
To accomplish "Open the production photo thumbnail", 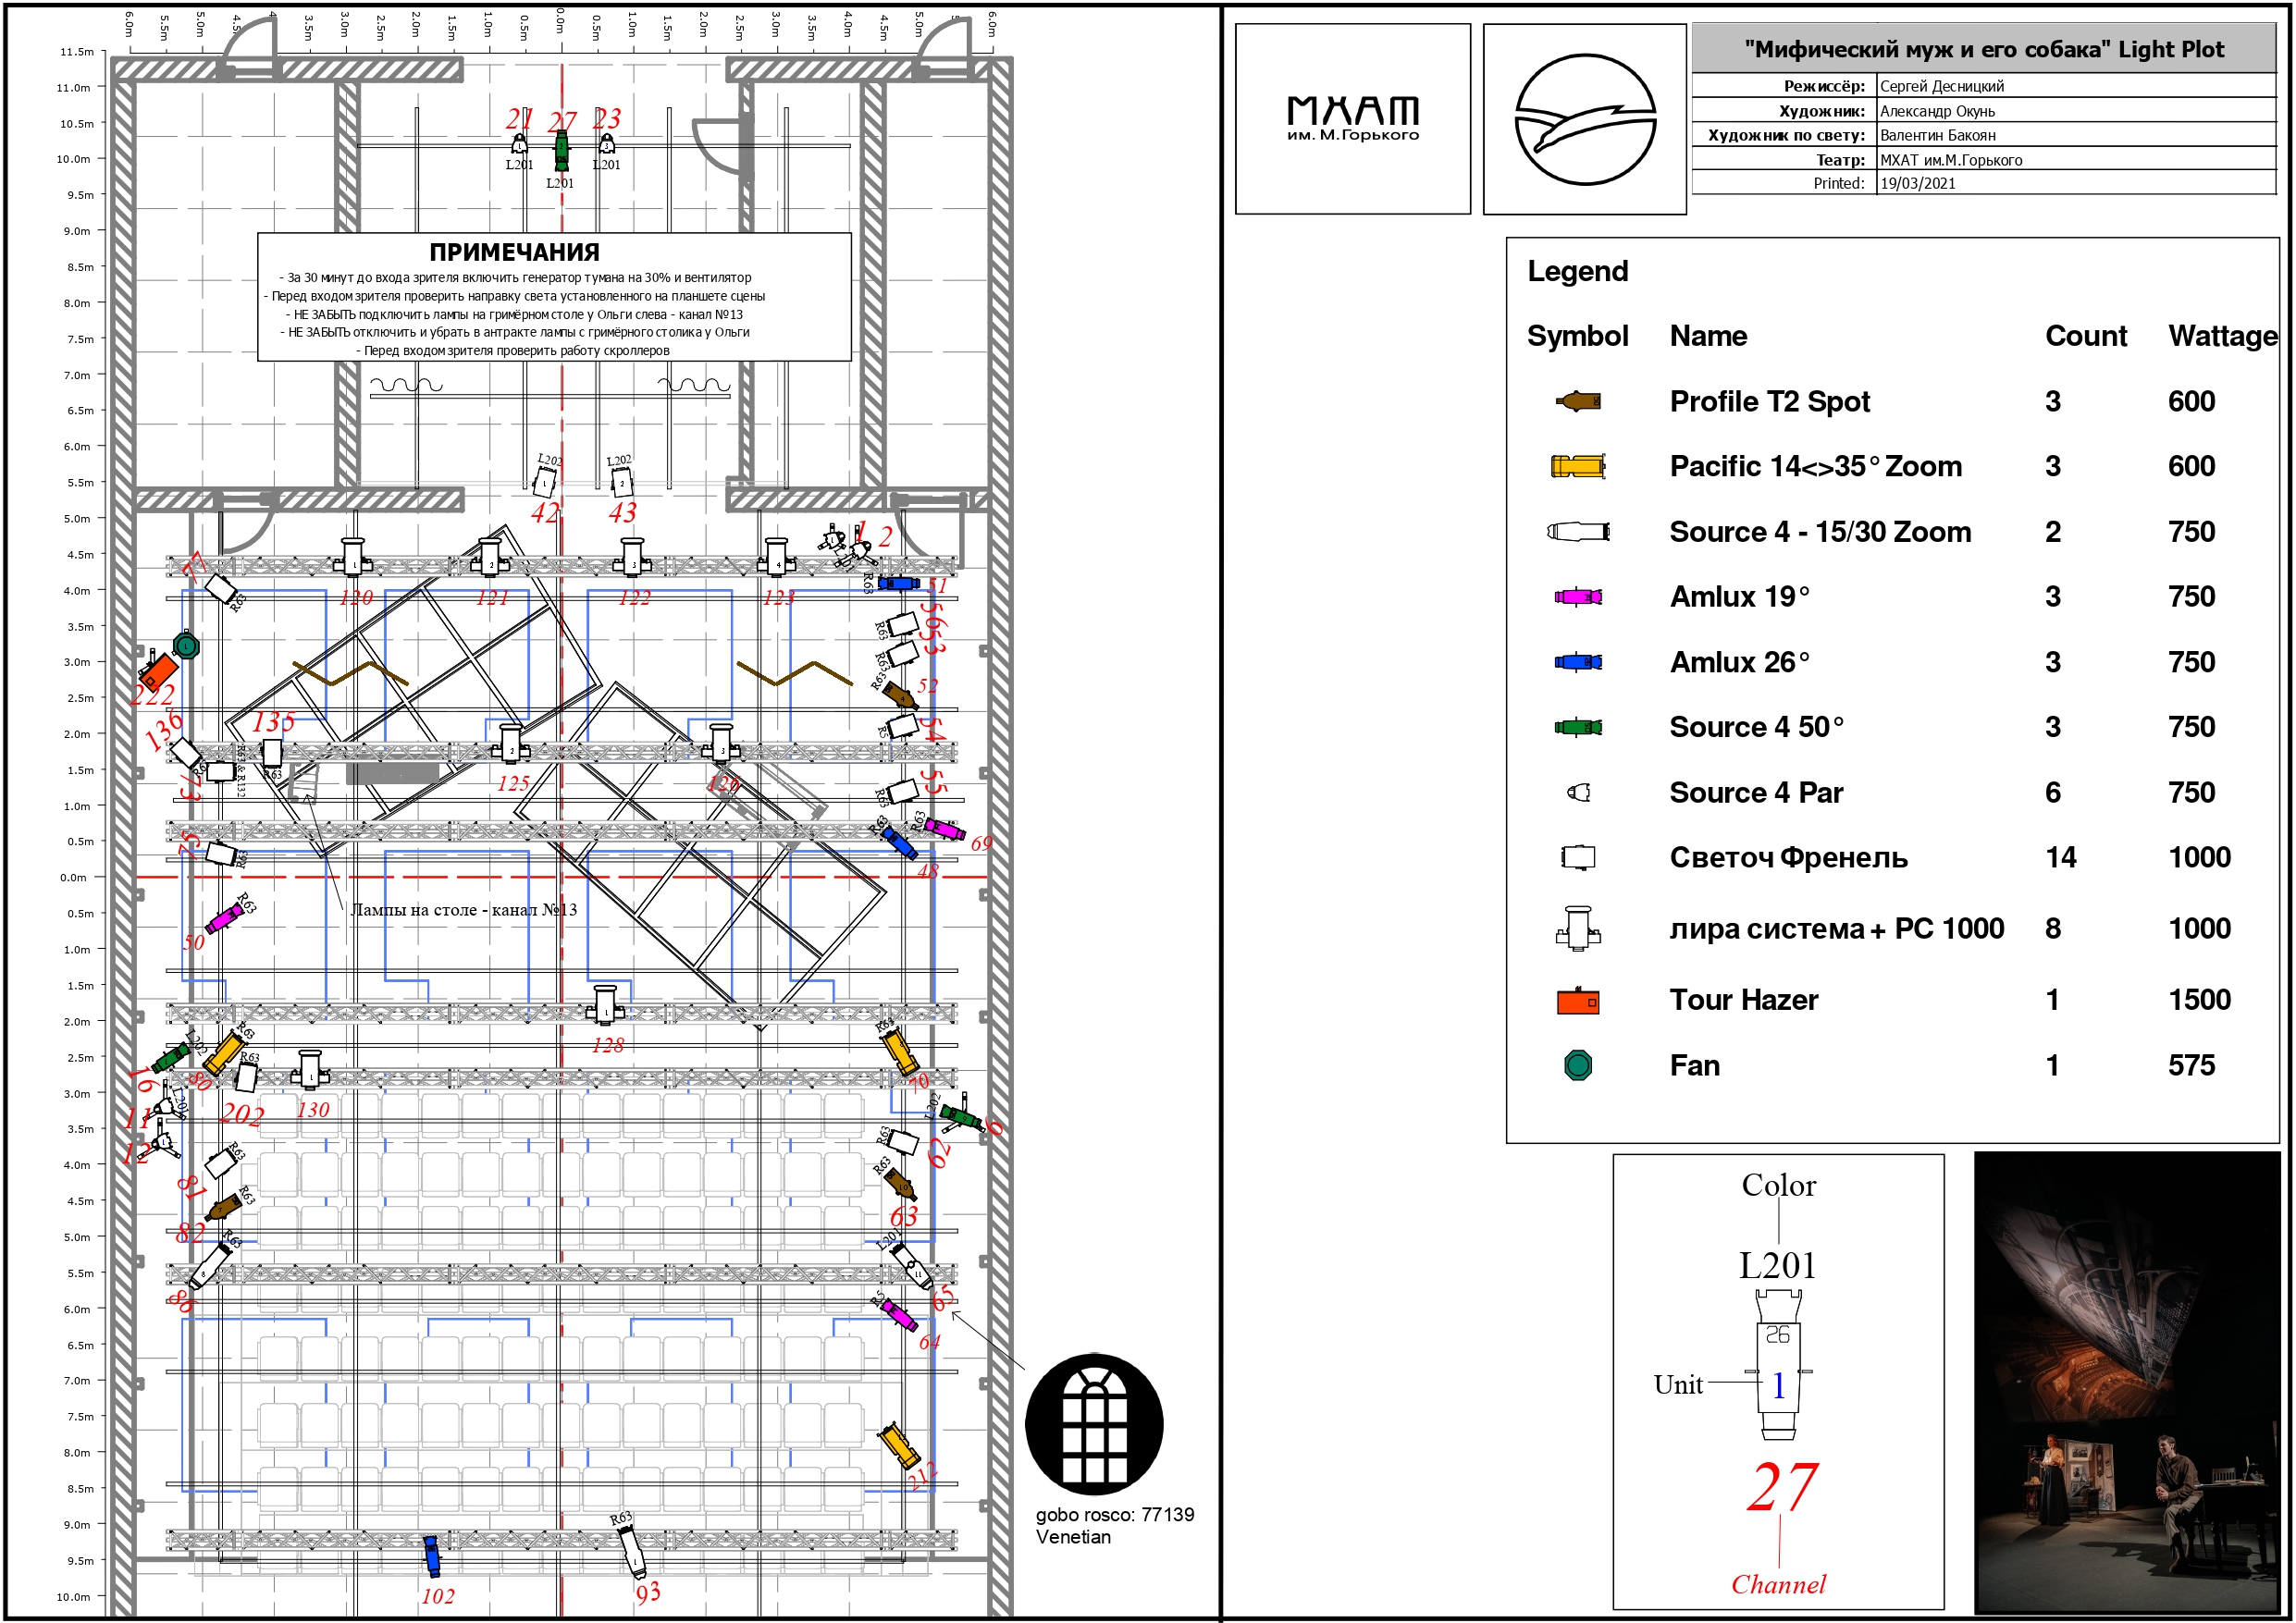I will pyautogui.click(x=2127, y=1381).
